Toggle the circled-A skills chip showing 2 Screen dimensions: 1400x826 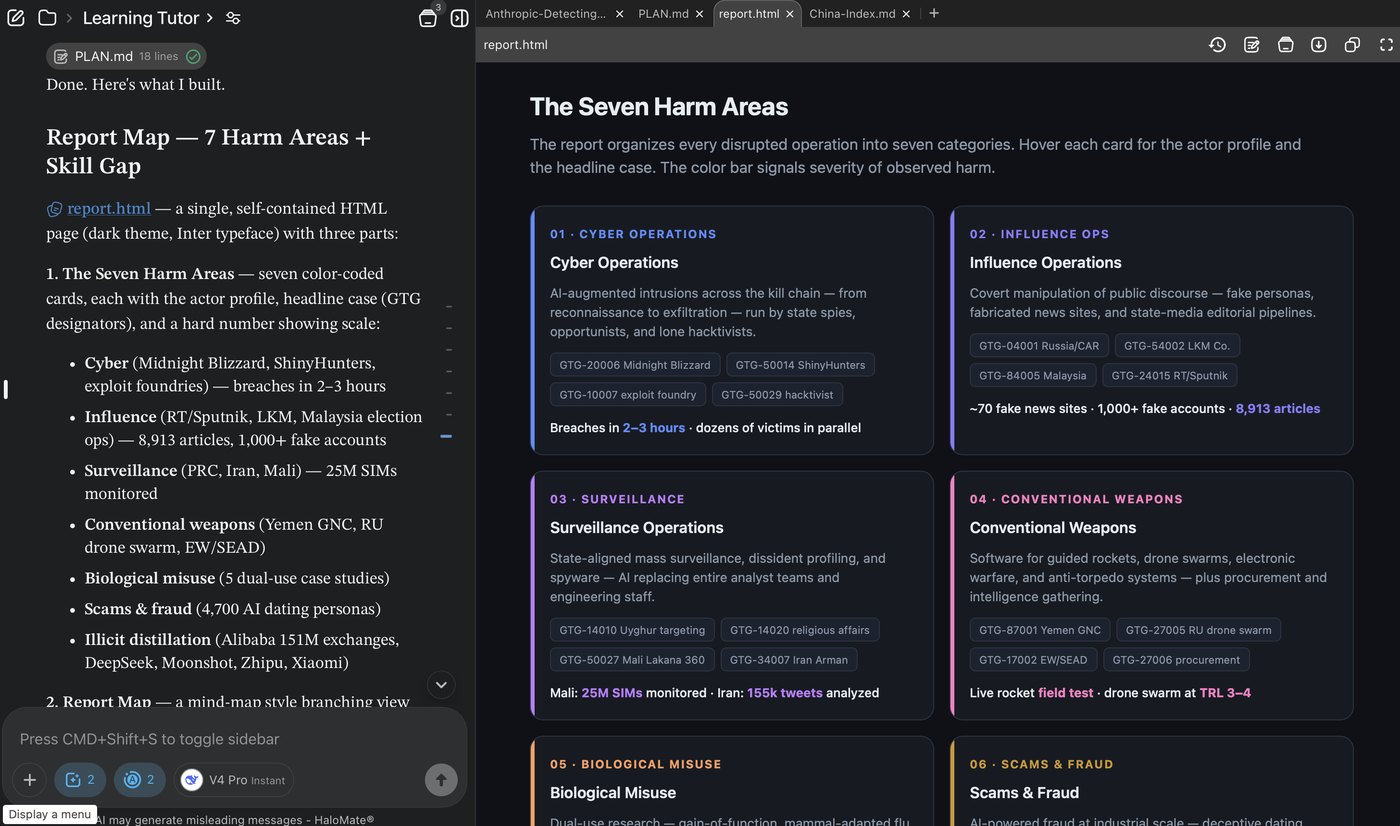[140, 780]
